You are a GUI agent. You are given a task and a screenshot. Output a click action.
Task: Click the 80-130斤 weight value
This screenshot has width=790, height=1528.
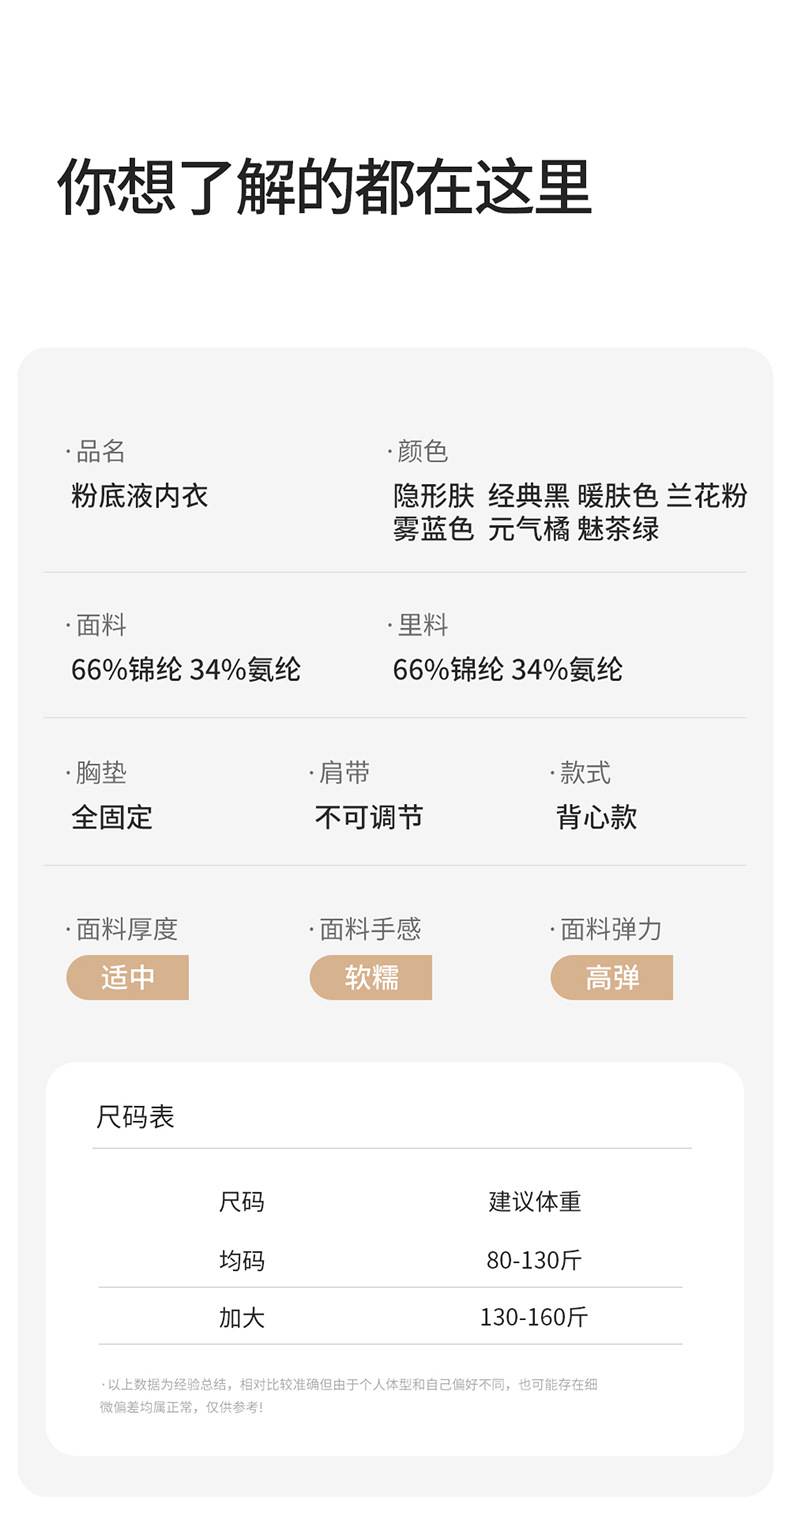tap(534, 1260)
